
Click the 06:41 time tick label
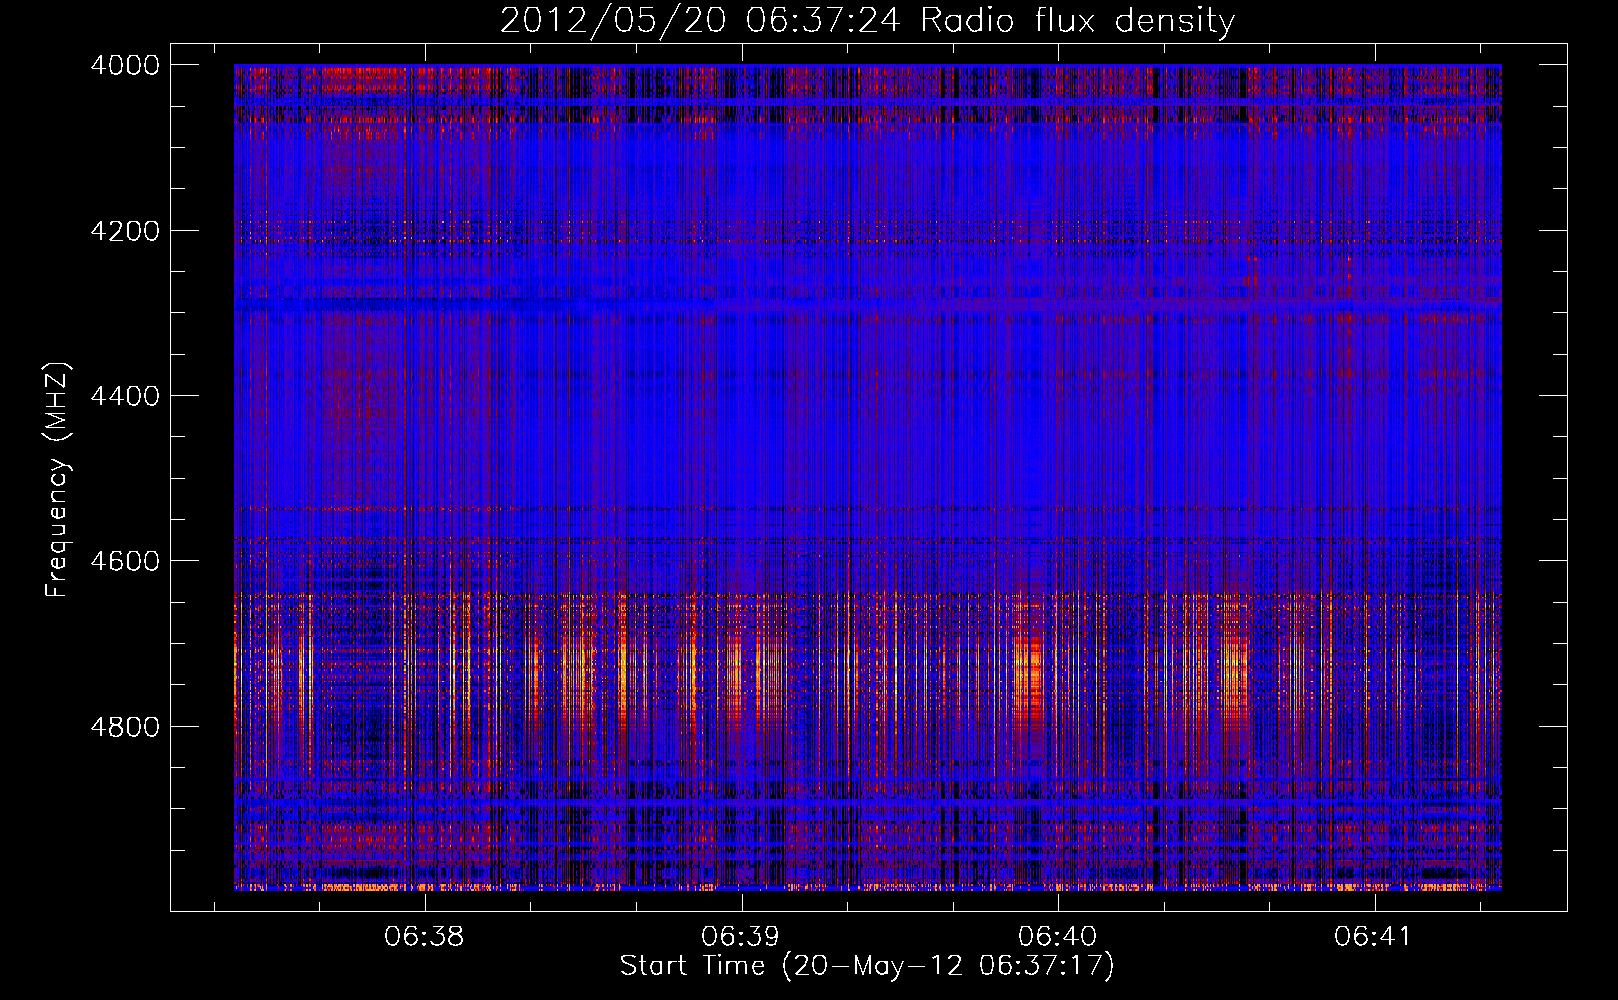[1373, 937]
